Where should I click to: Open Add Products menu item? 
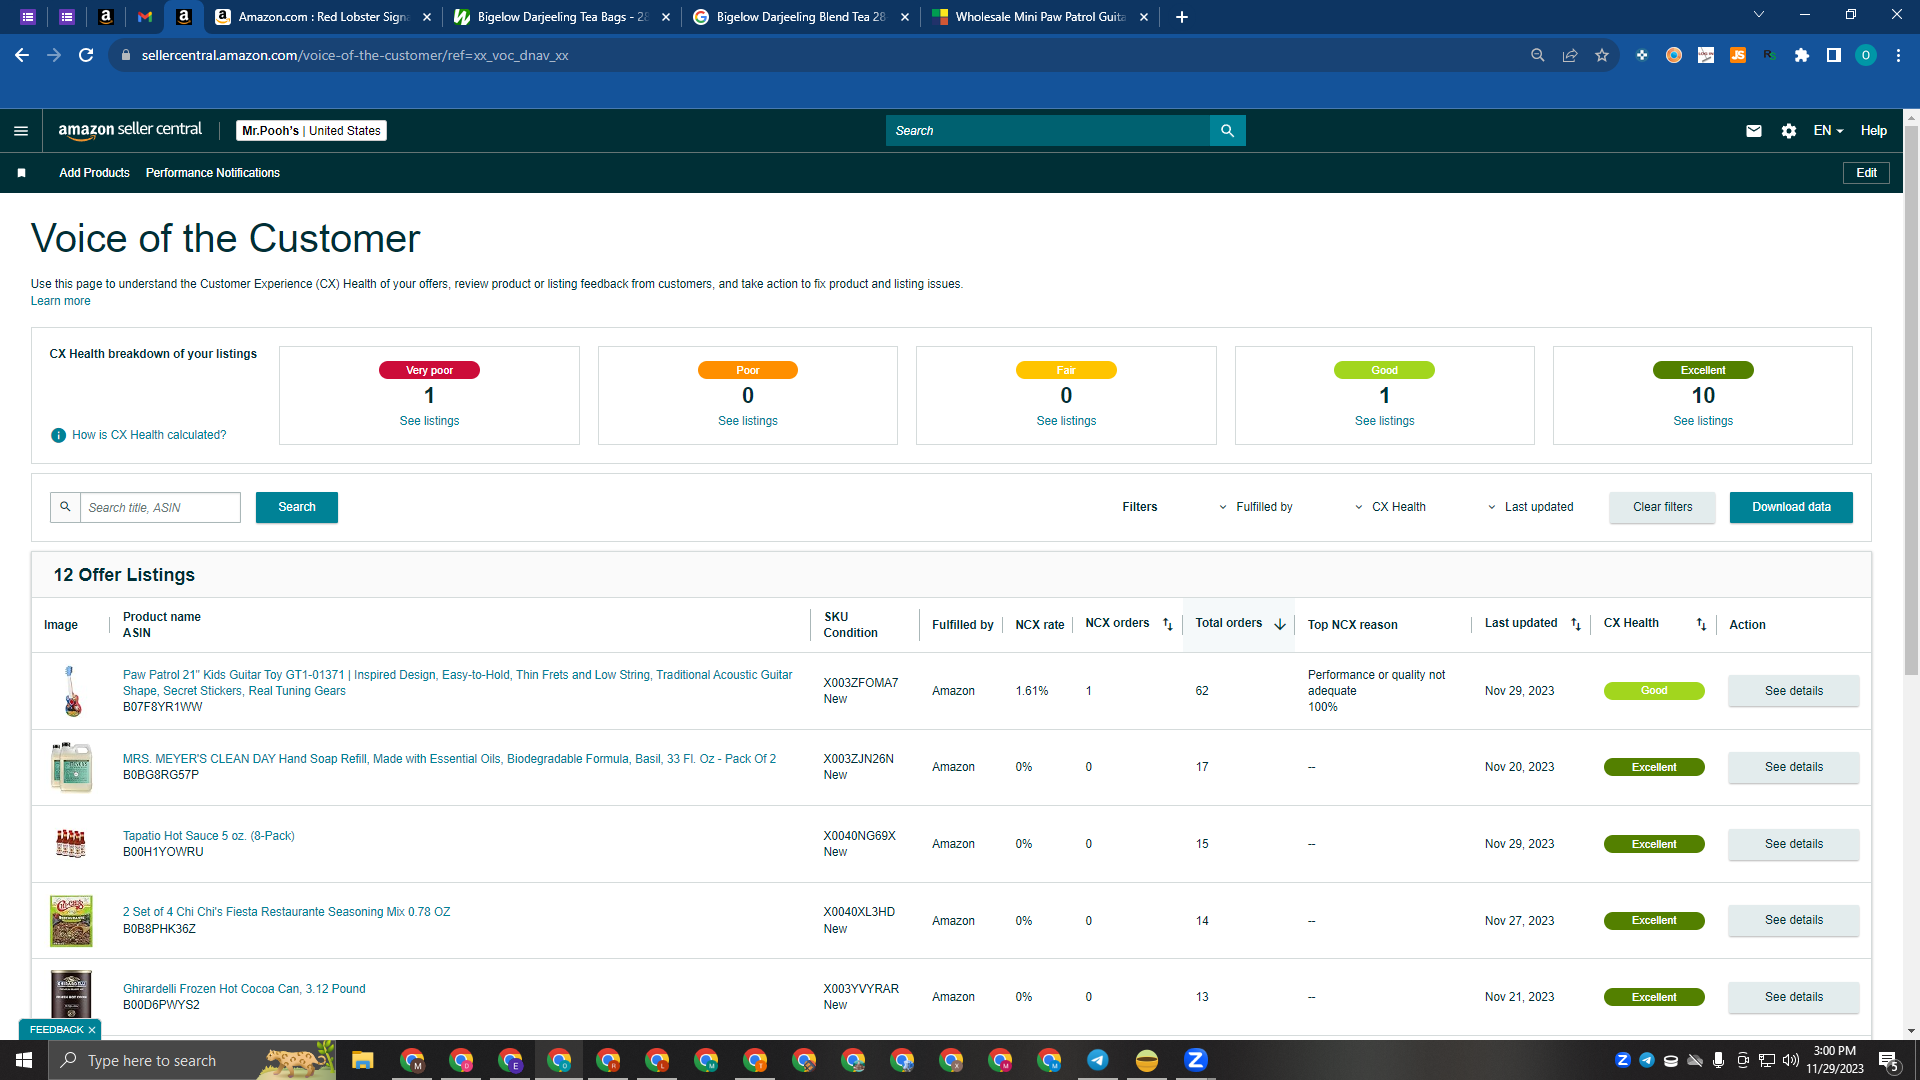coord(94,173)
